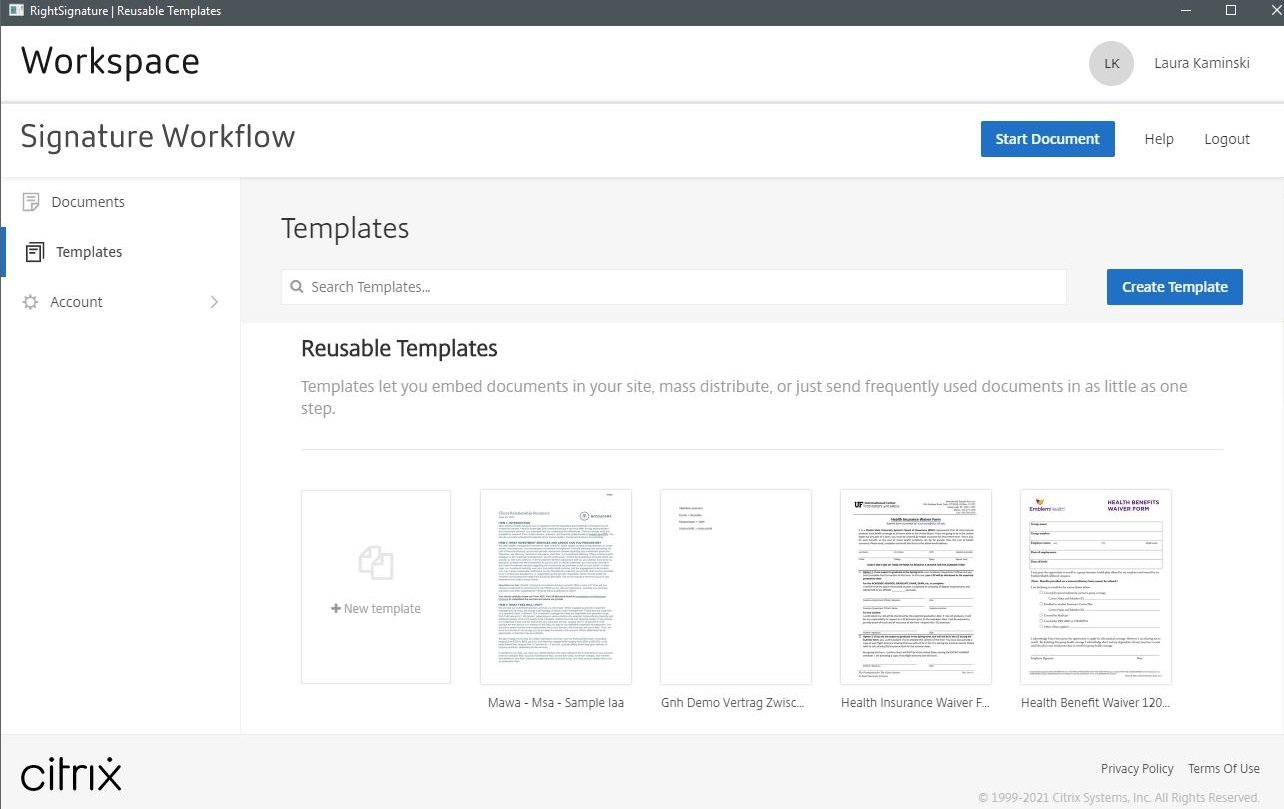Click the LK user avatar

pyautogui.click(x=1111, y=63)
